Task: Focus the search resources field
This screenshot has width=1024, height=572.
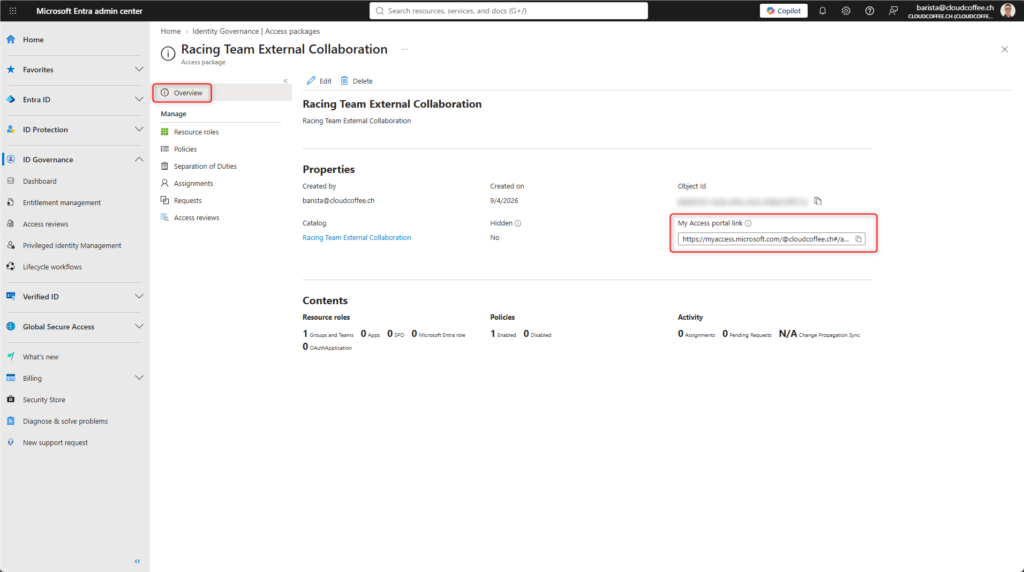Action: pos(509,10)
